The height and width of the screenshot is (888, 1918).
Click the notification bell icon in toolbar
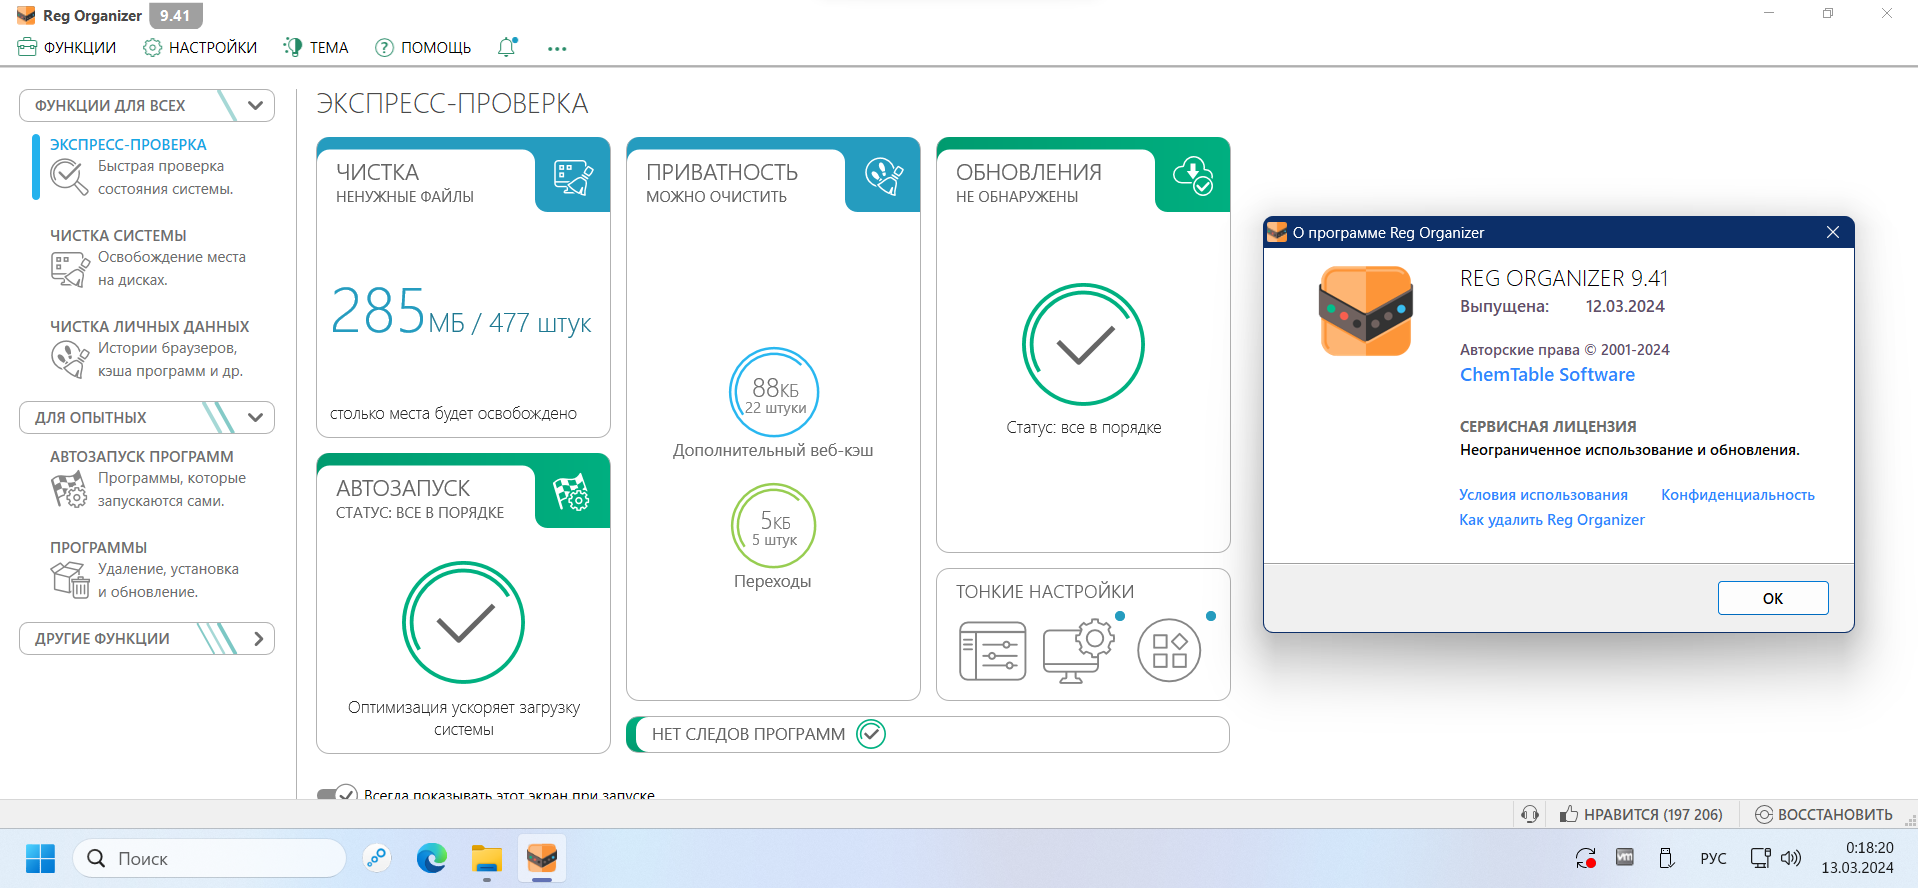point(508,47)
